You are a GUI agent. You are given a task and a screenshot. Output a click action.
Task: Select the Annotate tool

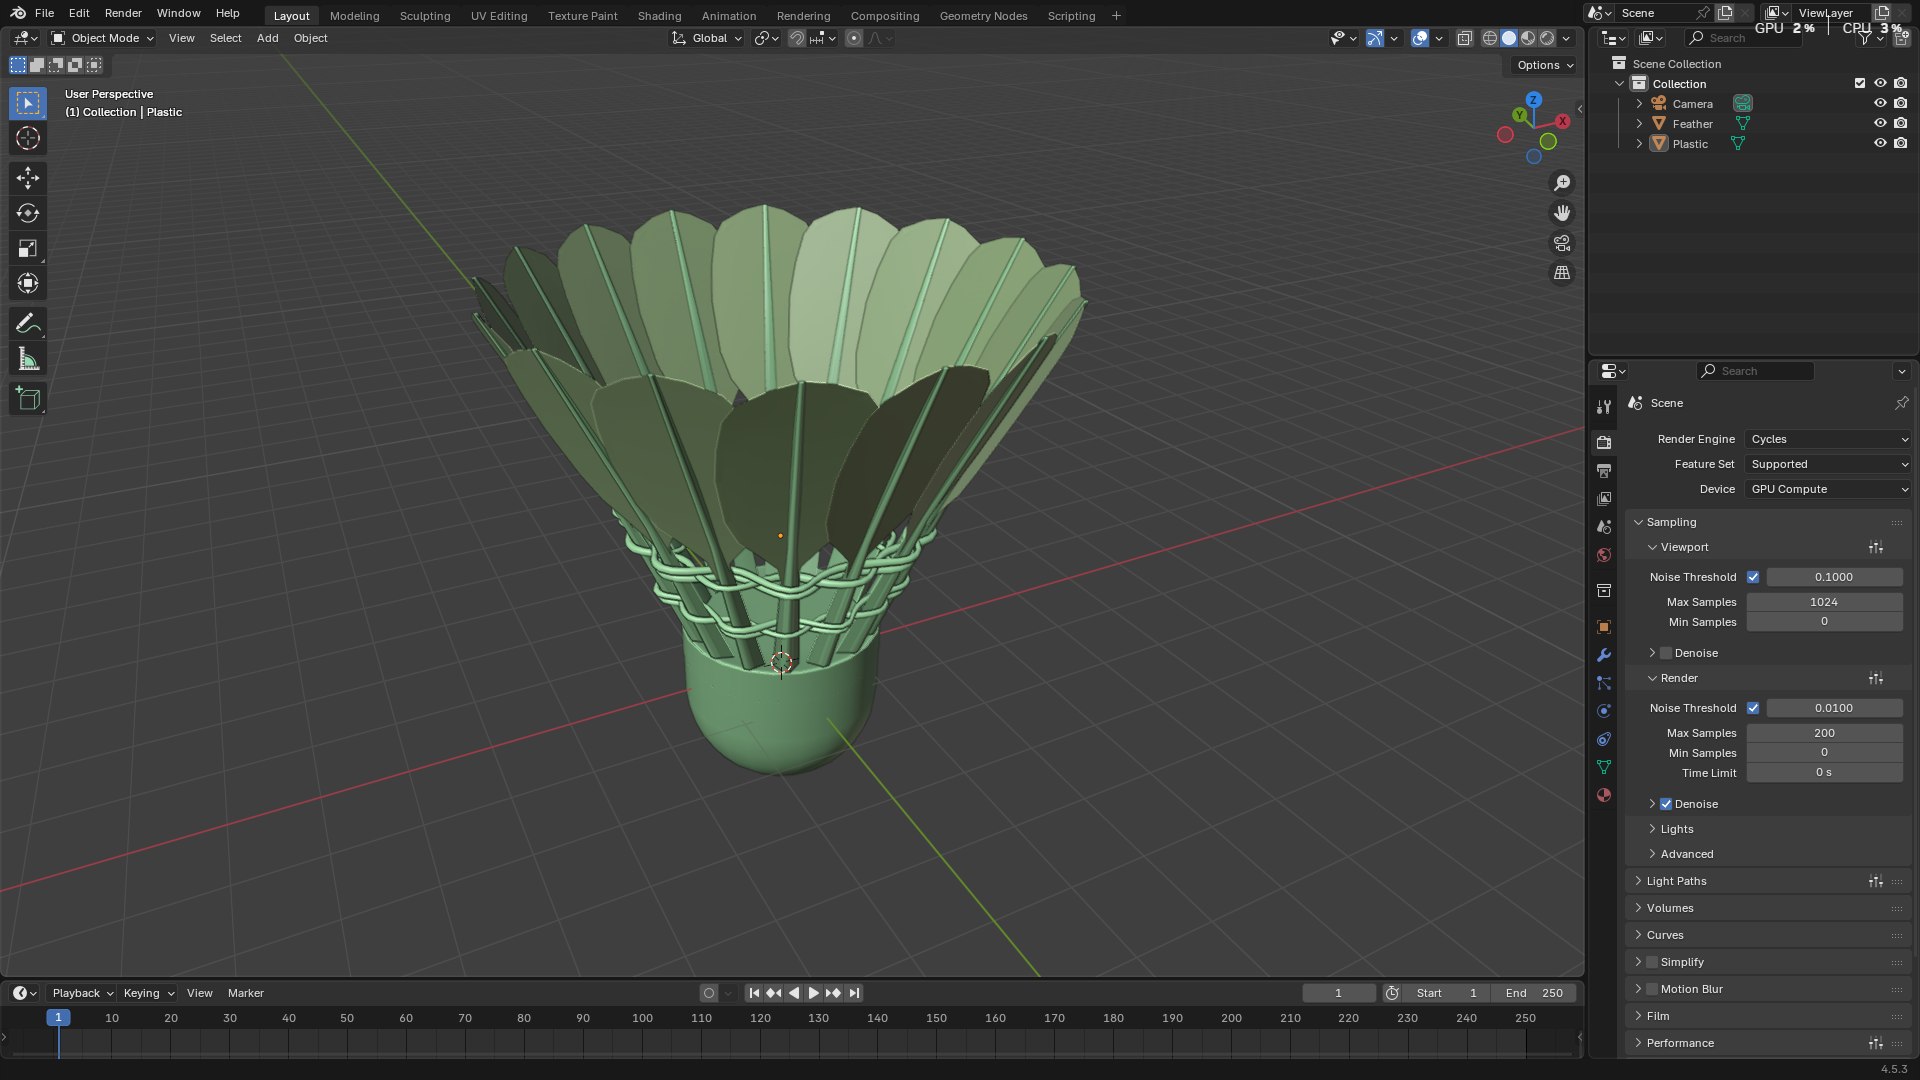pos(28,324)
